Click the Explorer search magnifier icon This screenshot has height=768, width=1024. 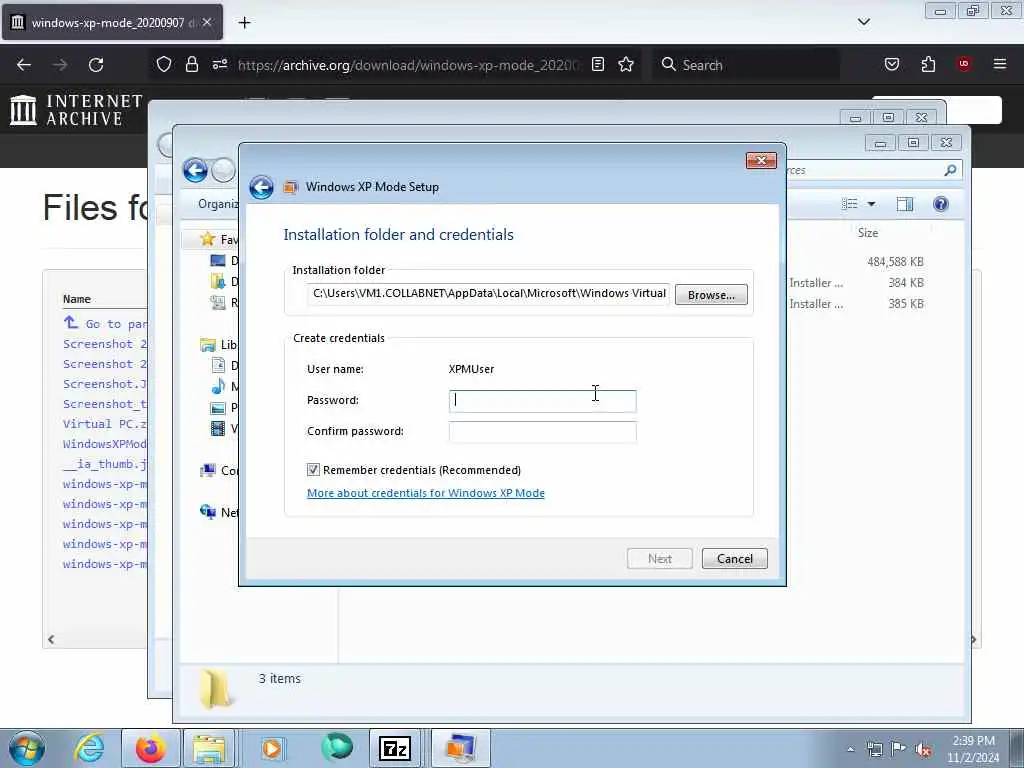(x=950, y=170)
